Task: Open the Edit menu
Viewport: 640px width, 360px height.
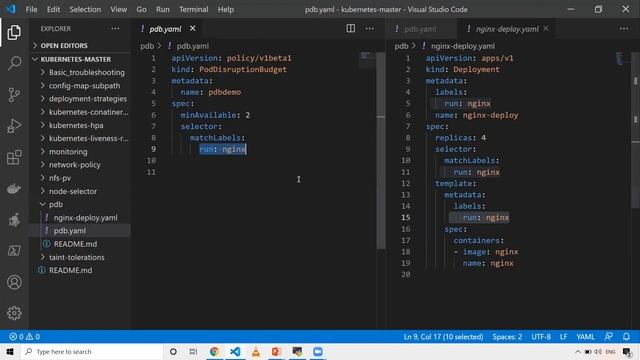Action: [53, 9]
